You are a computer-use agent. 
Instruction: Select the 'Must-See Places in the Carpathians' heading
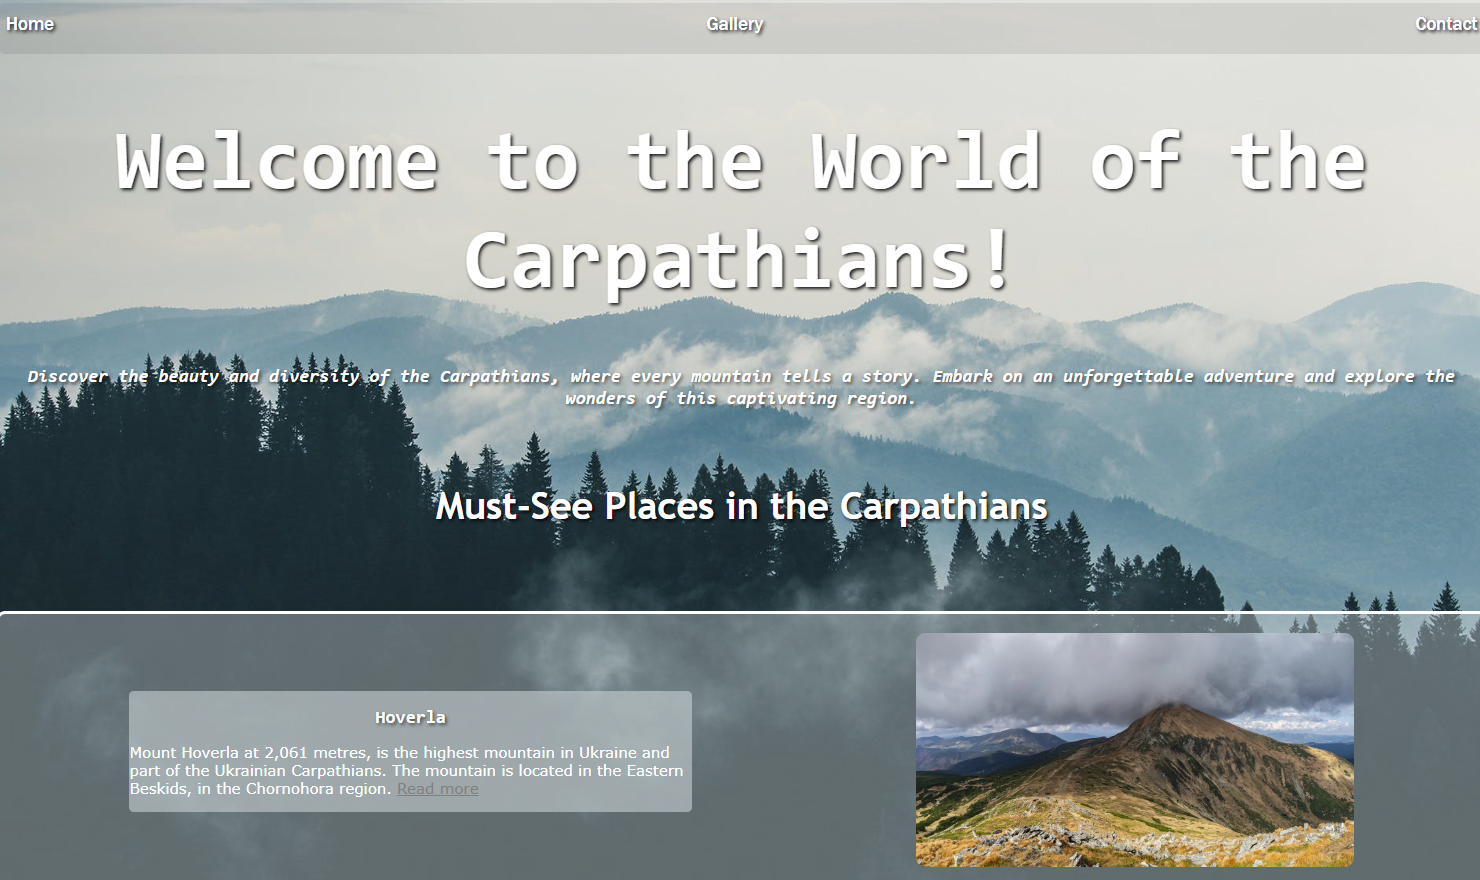pos(741,506)
